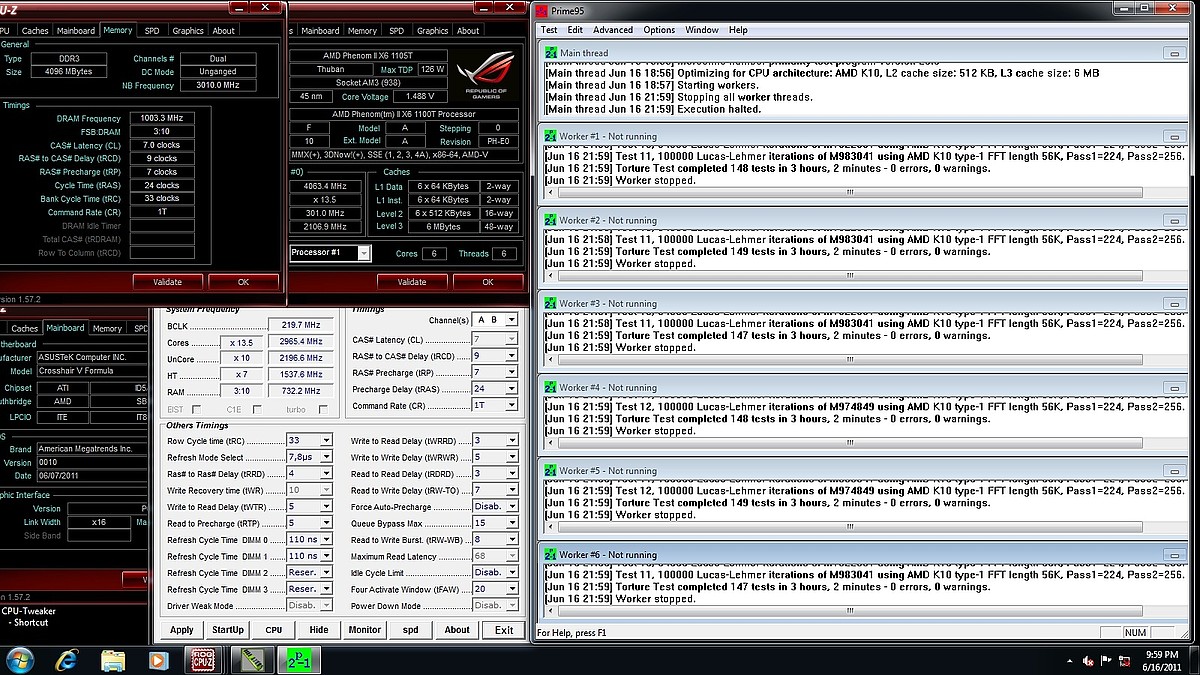Switch to CPU-Tweaker RAM-stick taskbar icon
The width and height of the screenshot is (1200, 675).
251,660
